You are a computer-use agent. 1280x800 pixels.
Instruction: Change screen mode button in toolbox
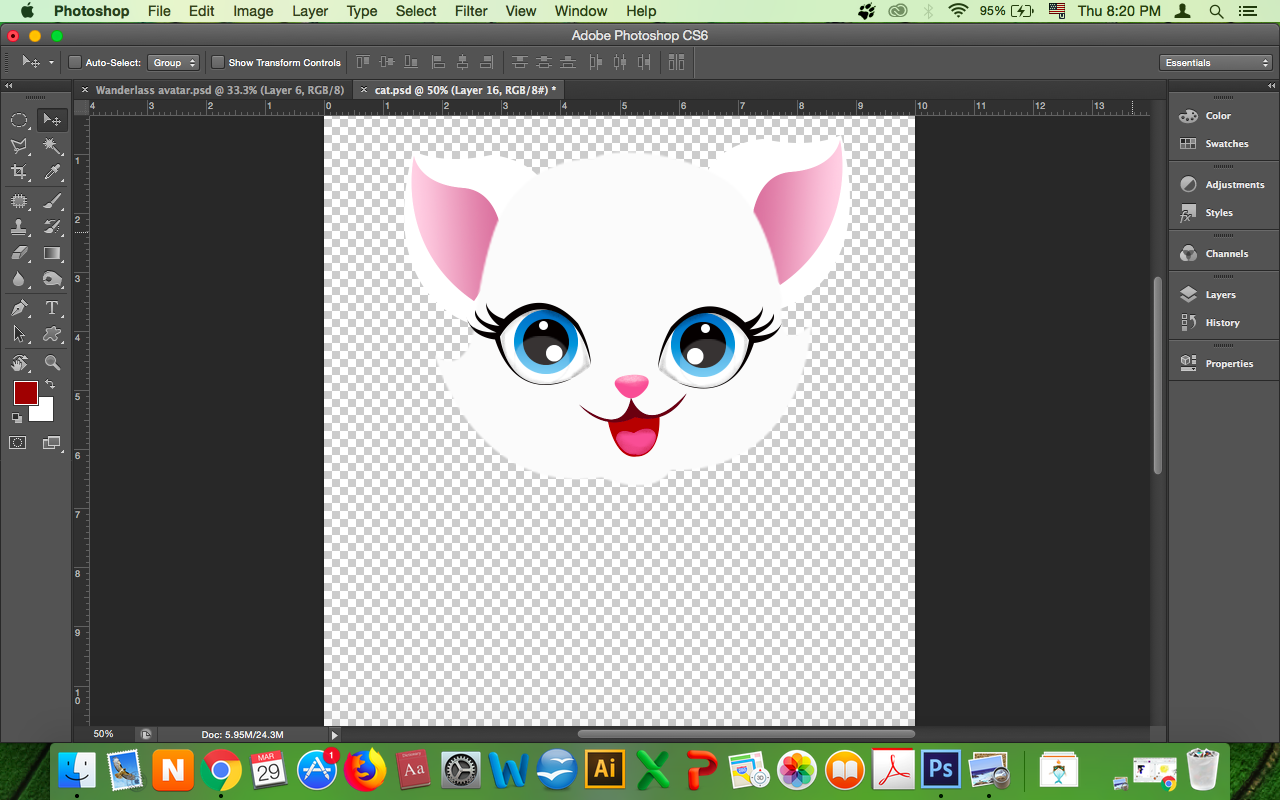pyautogui.click(x=51, y=442)
